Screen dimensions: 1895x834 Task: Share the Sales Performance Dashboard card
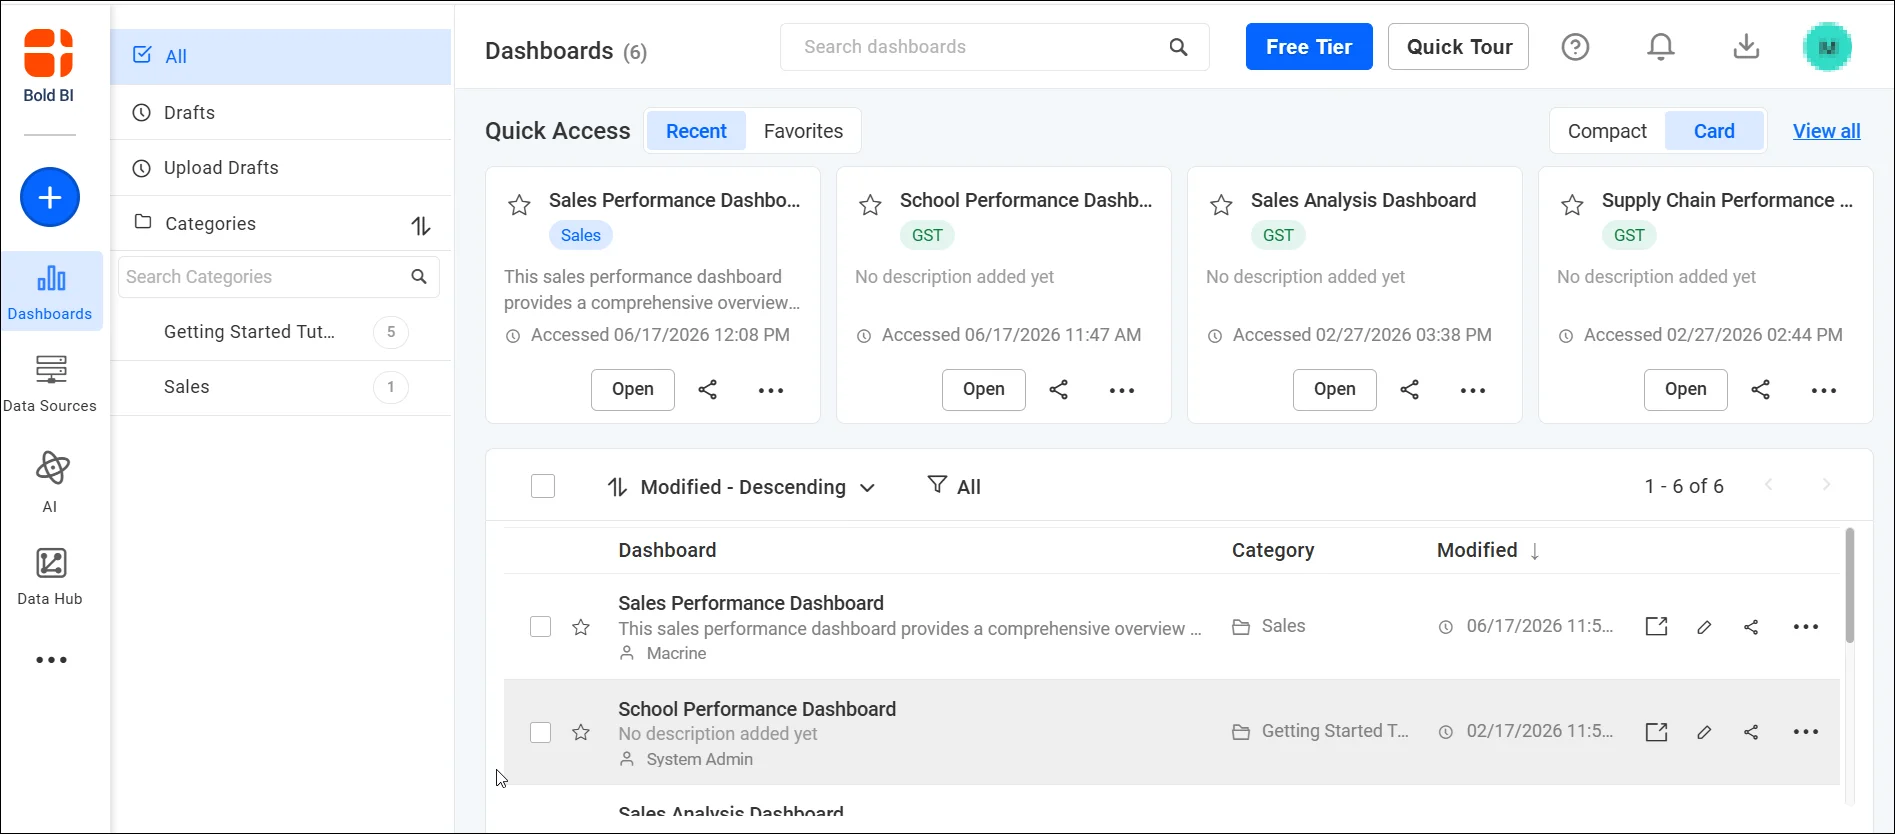pos(708,390)
